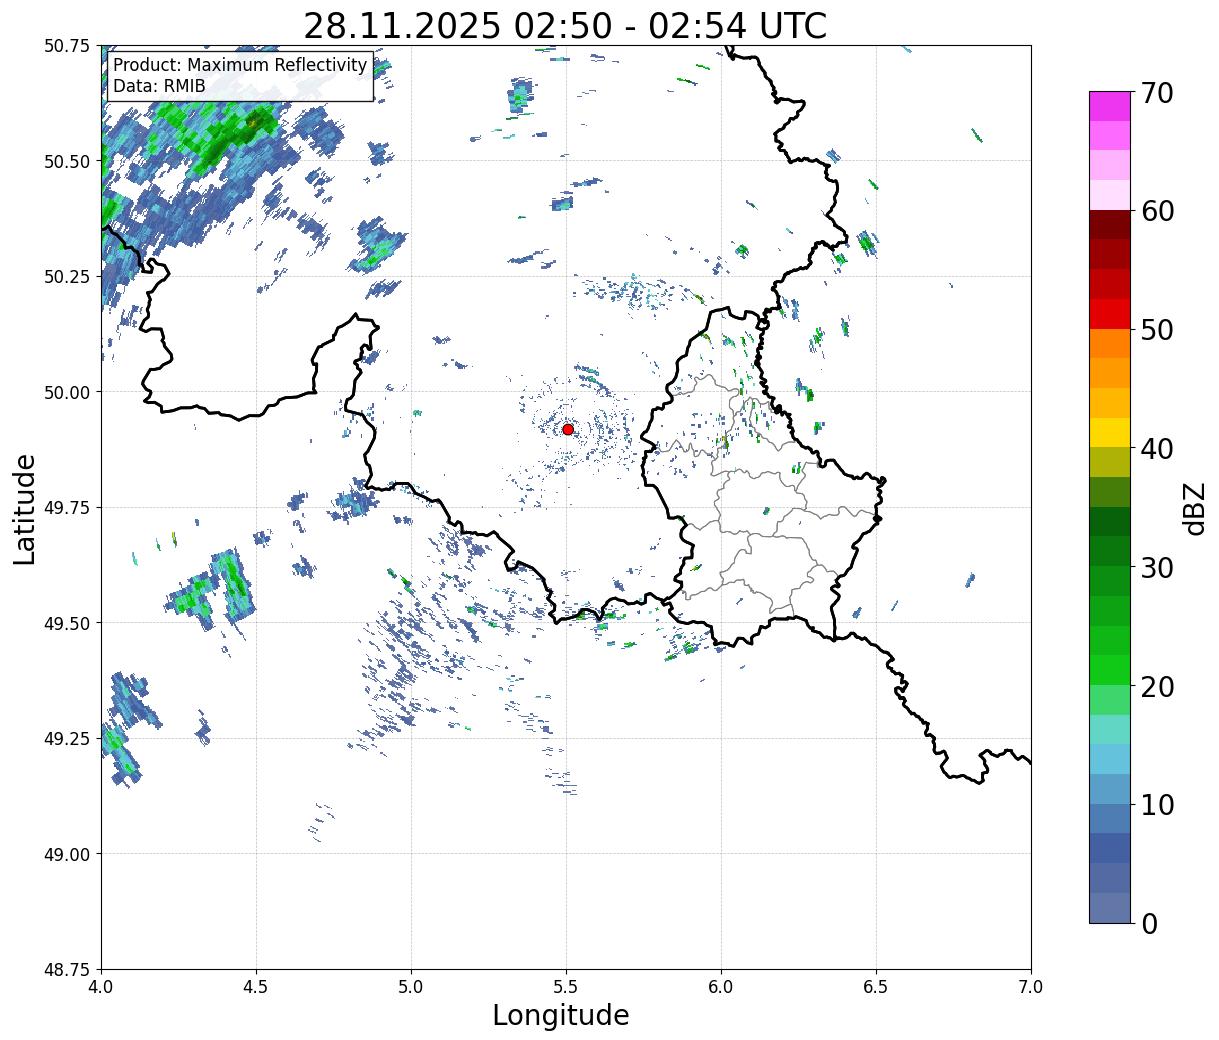
Task: Click the 'Product: Maximum Reflectivity' label
Action: [240, 65]
